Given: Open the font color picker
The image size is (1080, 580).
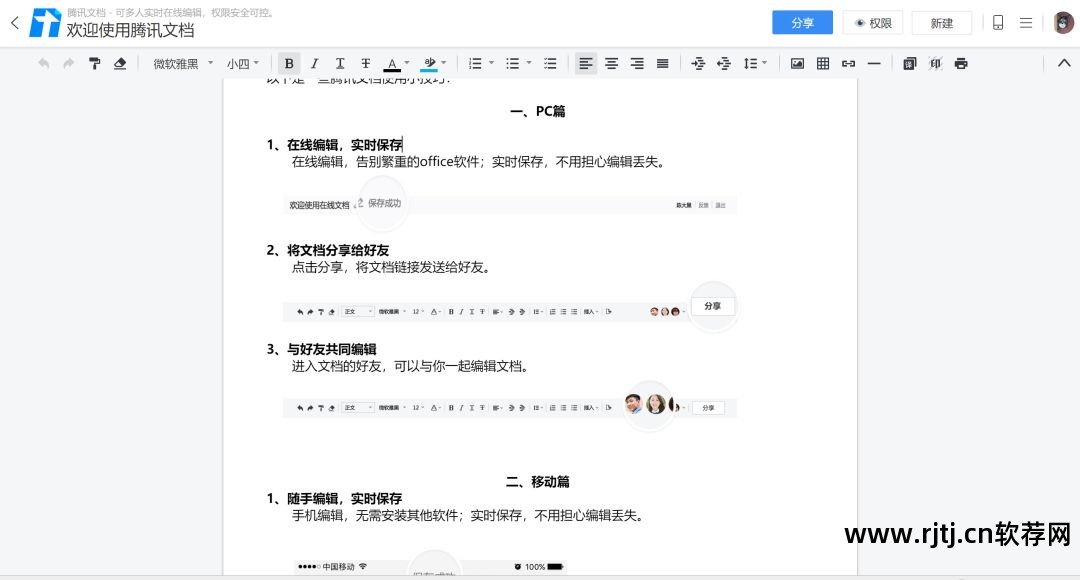Looking at the screenshot, I should 394,63.
